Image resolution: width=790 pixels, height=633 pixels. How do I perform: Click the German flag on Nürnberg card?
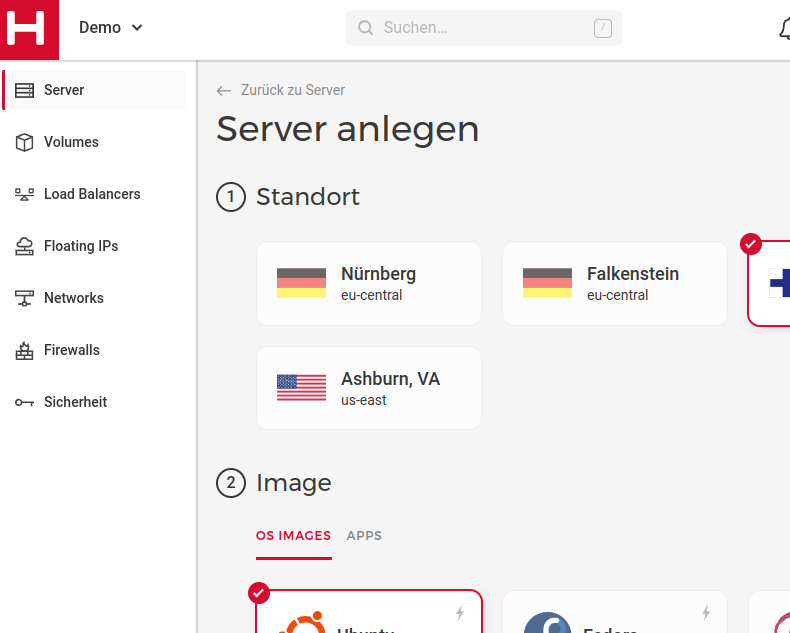(301, 283)
